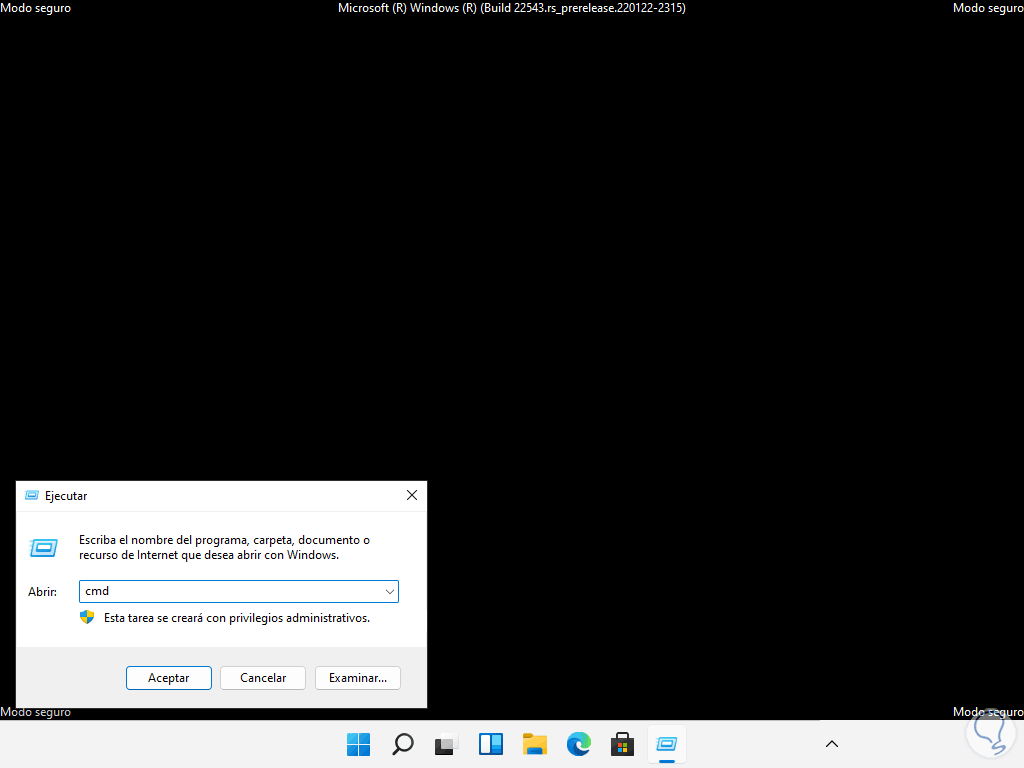Expand the Abrir history dropdown
The width and height of the screenshot is (1024, 768).
[x=389, y=592]
